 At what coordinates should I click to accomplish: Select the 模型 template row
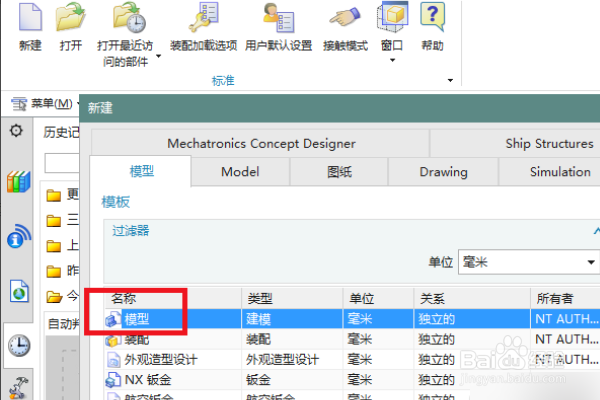(x=352, y=319)
